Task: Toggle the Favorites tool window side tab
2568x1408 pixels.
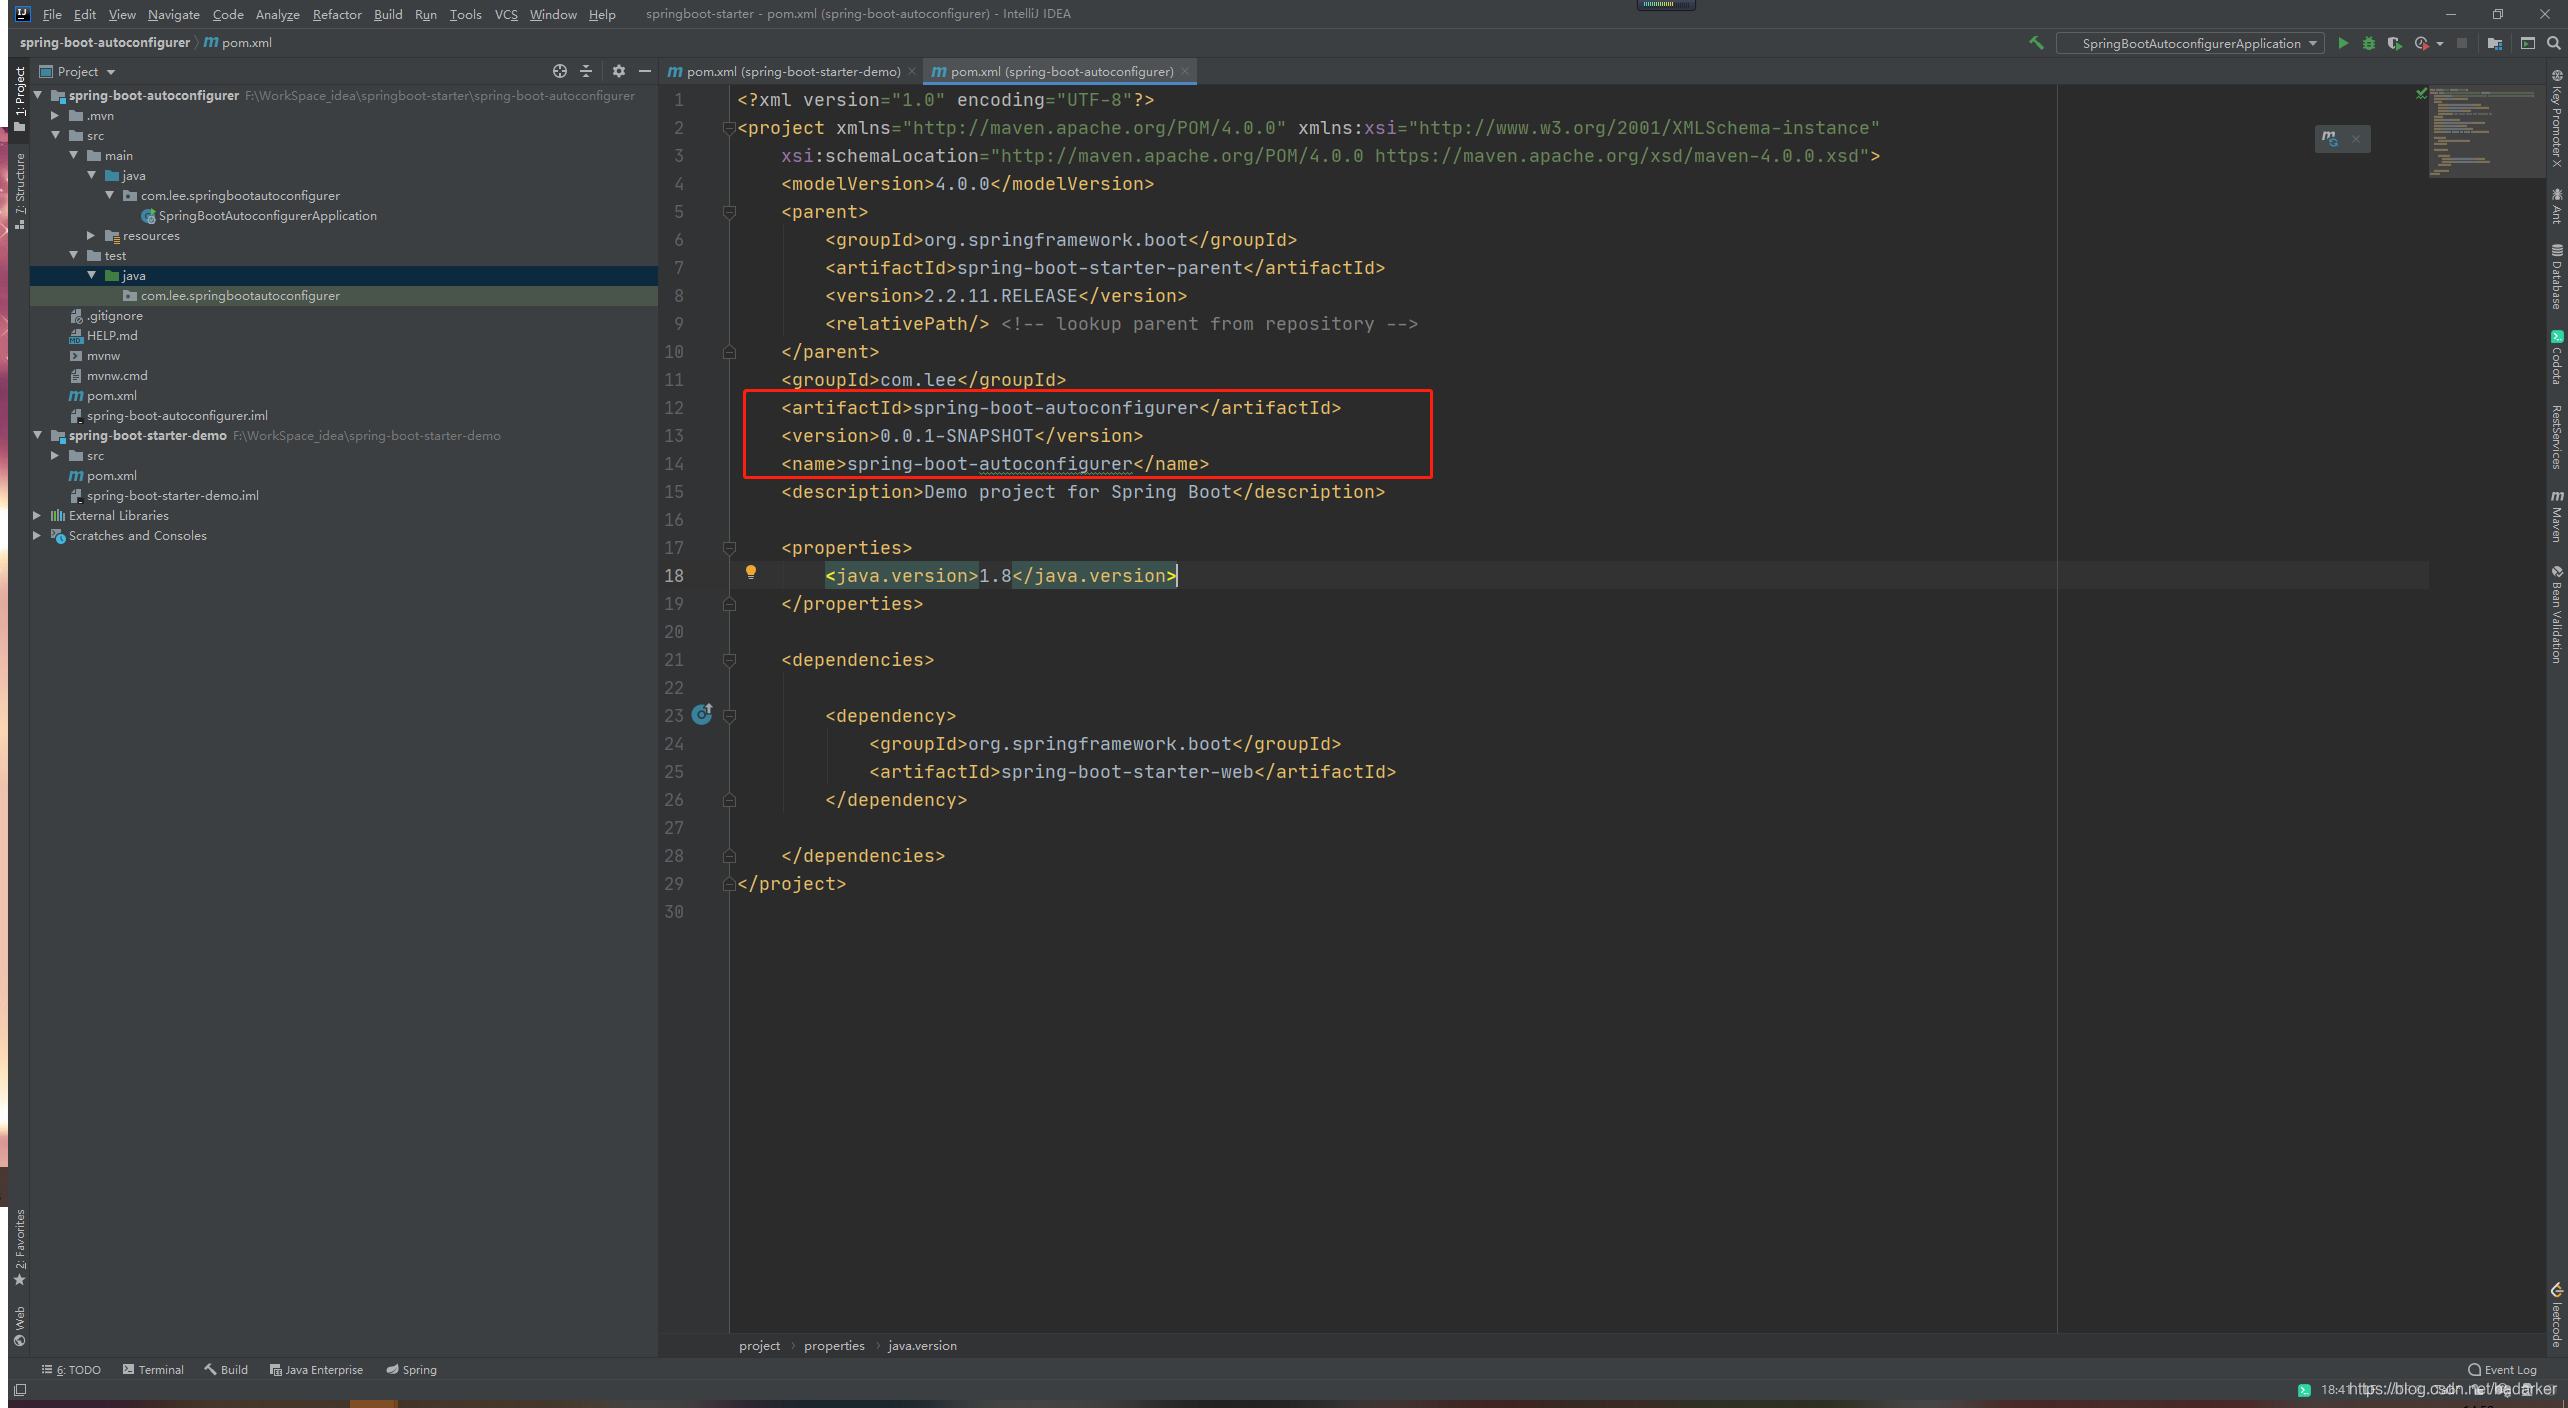Action: click(20, 1248)
